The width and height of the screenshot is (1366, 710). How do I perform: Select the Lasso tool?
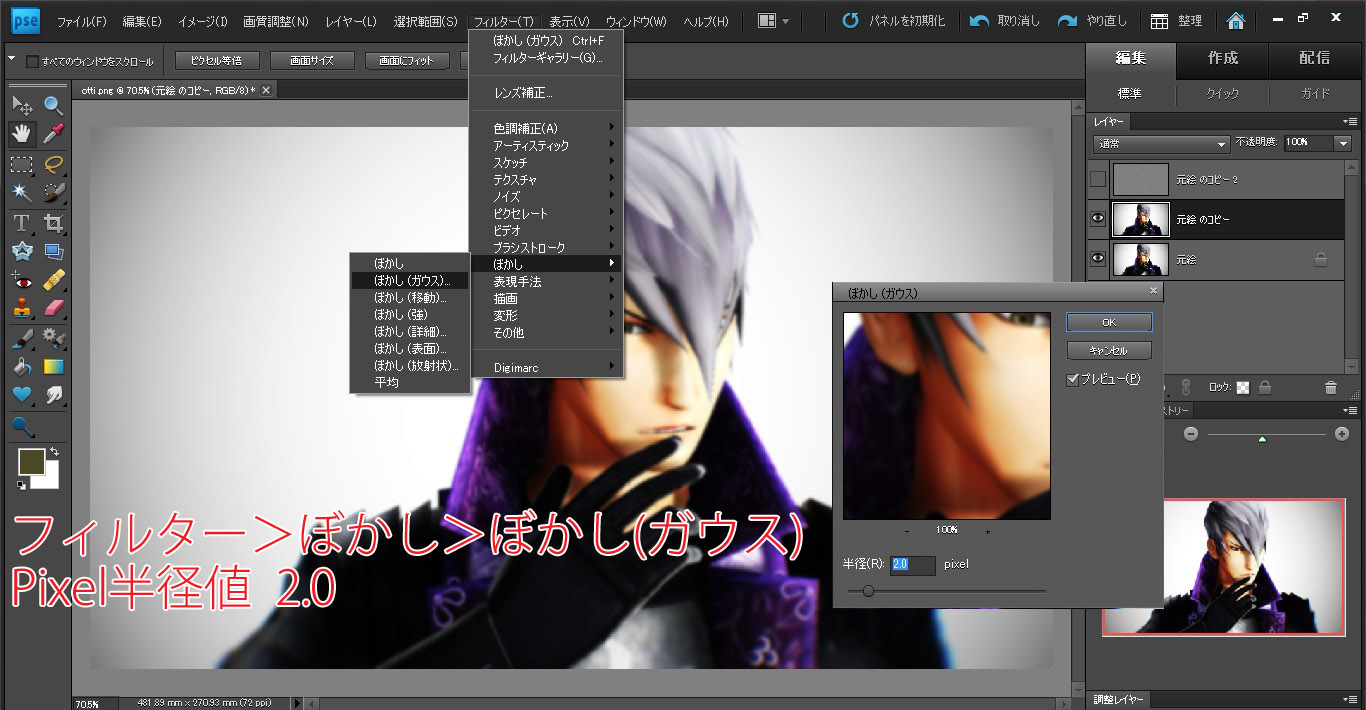[54, 163]
